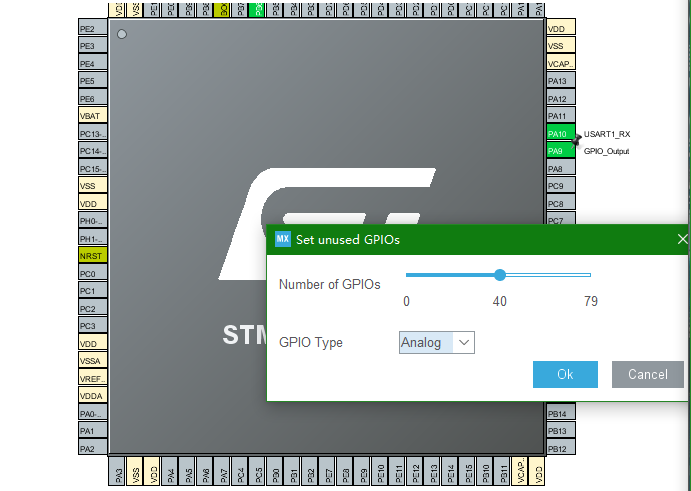
Task: Select pin PA6 on the chip
Action: pos(204,471)
